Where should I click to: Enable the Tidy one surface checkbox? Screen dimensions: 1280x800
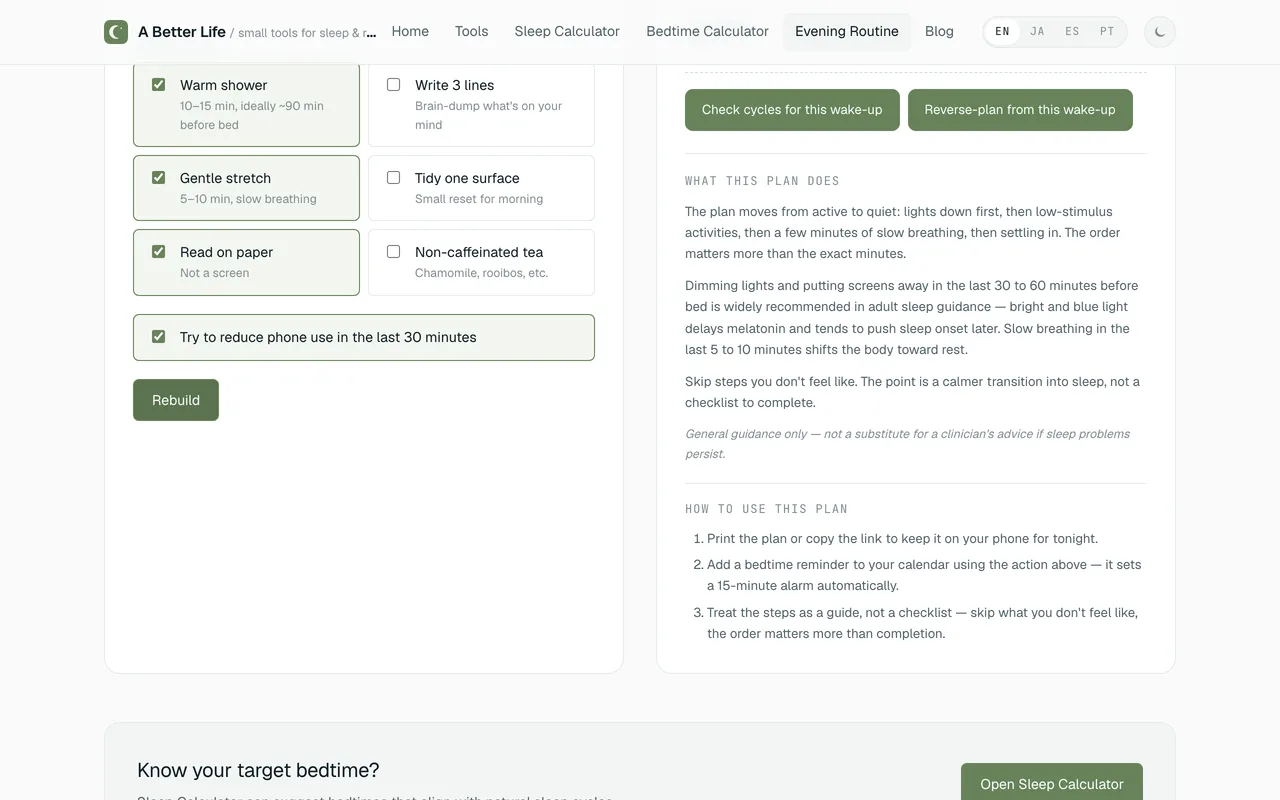(x=393, y=178)
